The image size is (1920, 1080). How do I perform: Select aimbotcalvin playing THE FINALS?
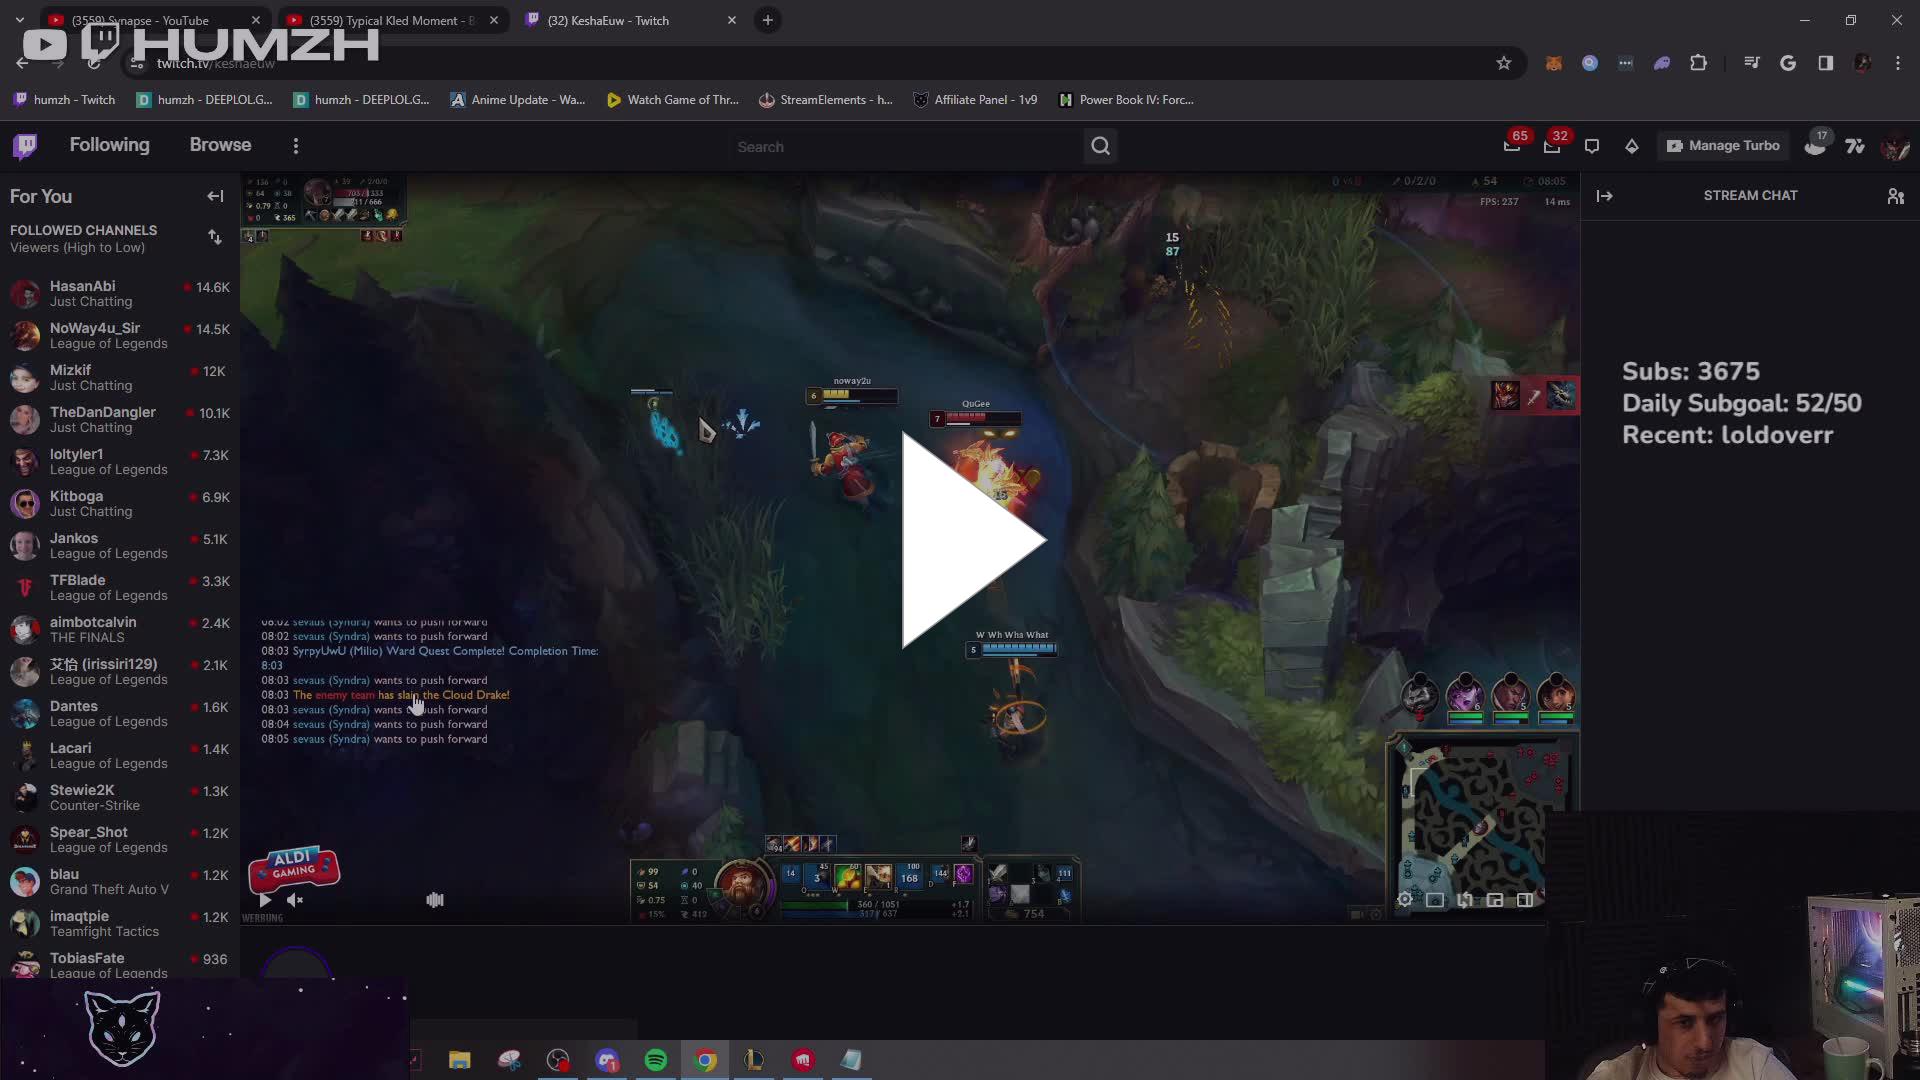pyautogui.click(x=120, y=629)
